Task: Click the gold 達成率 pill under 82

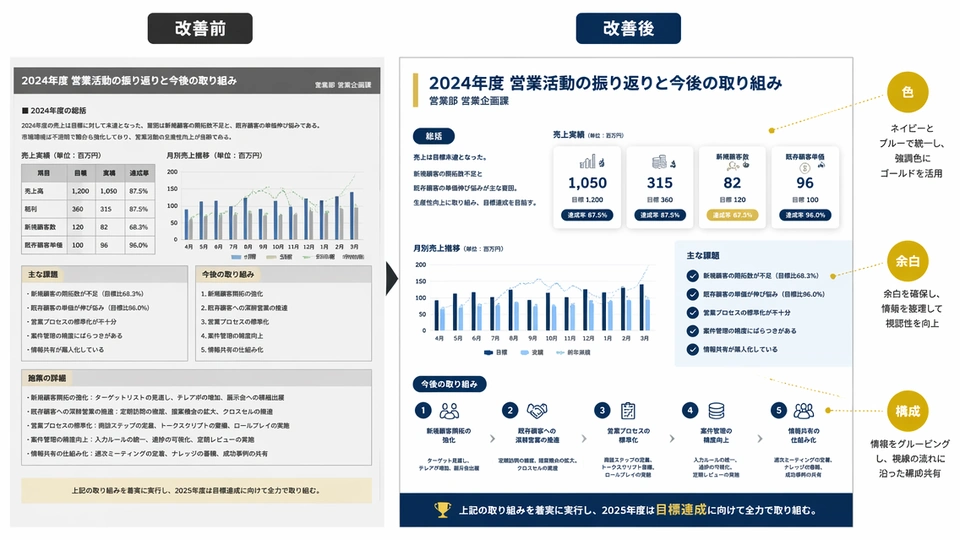Action: [x=732, y=215]
